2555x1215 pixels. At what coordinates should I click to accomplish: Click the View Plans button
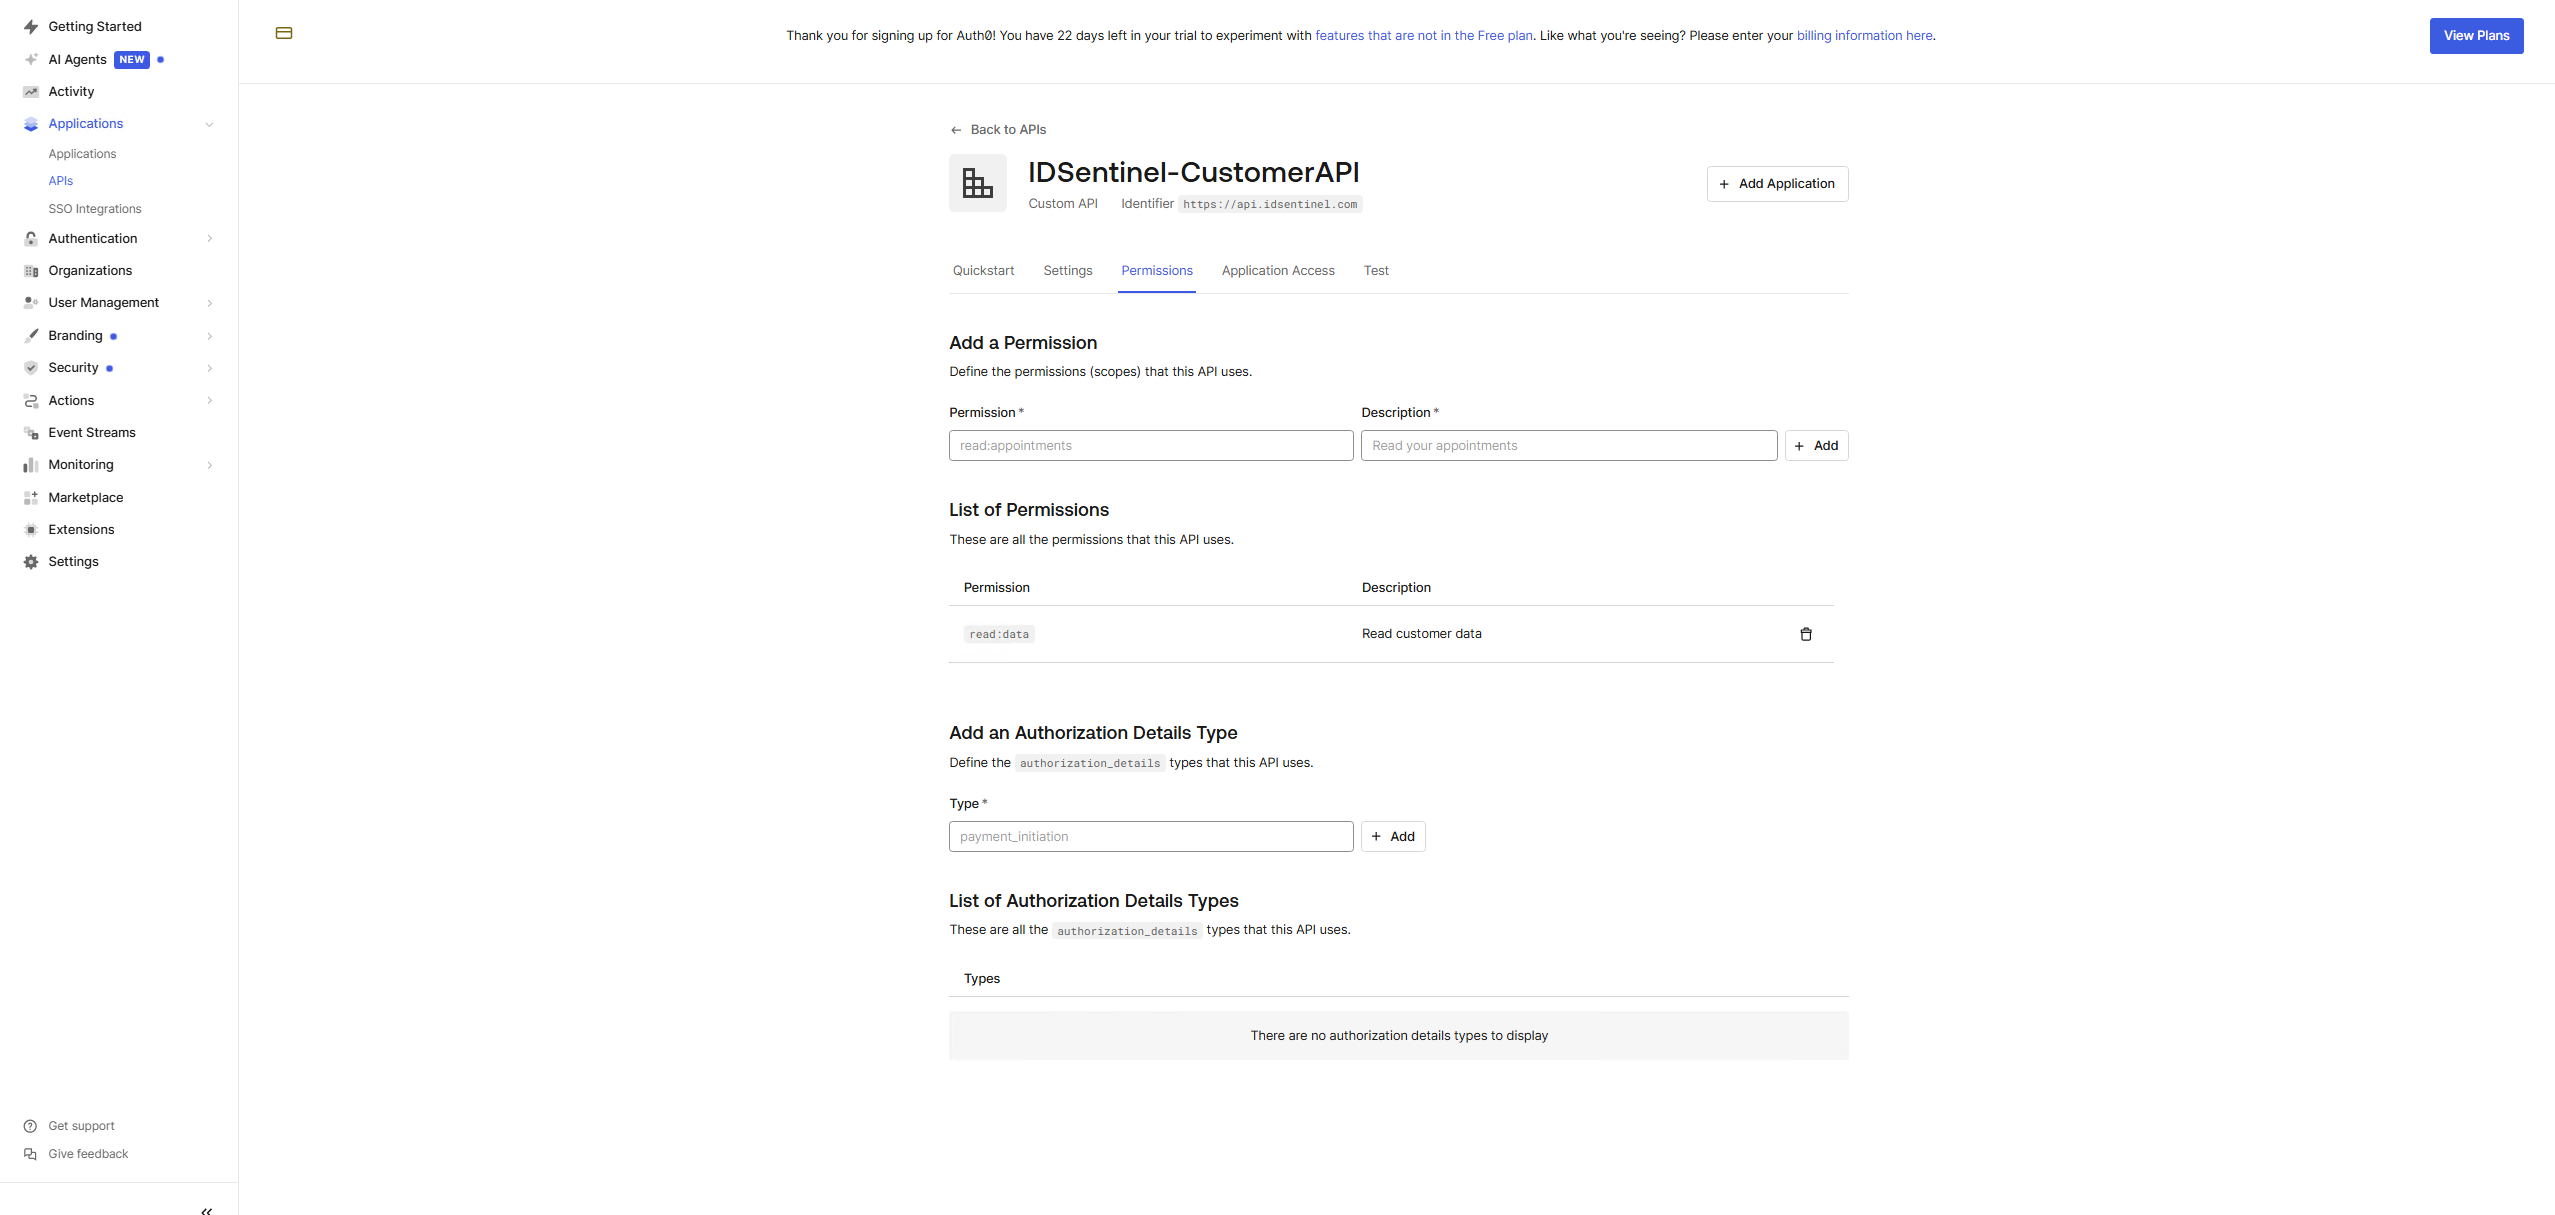click(2476, 36)
